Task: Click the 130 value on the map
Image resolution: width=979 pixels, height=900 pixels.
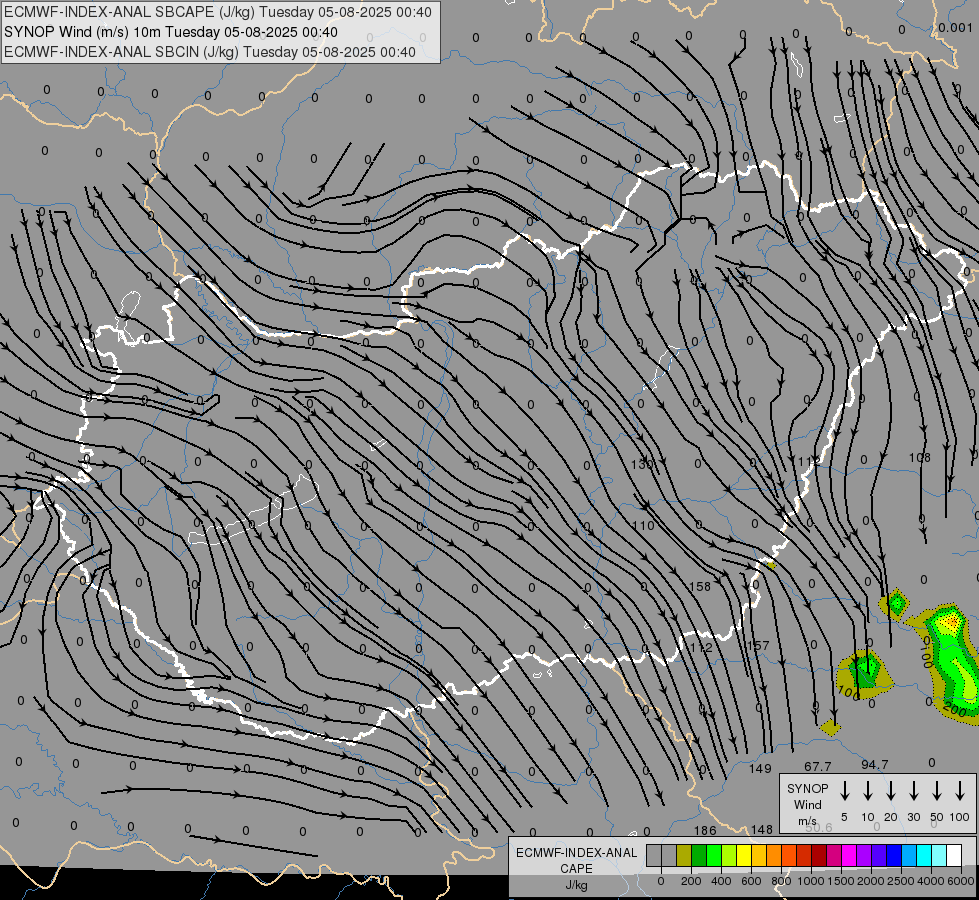Action: (641, 464)
